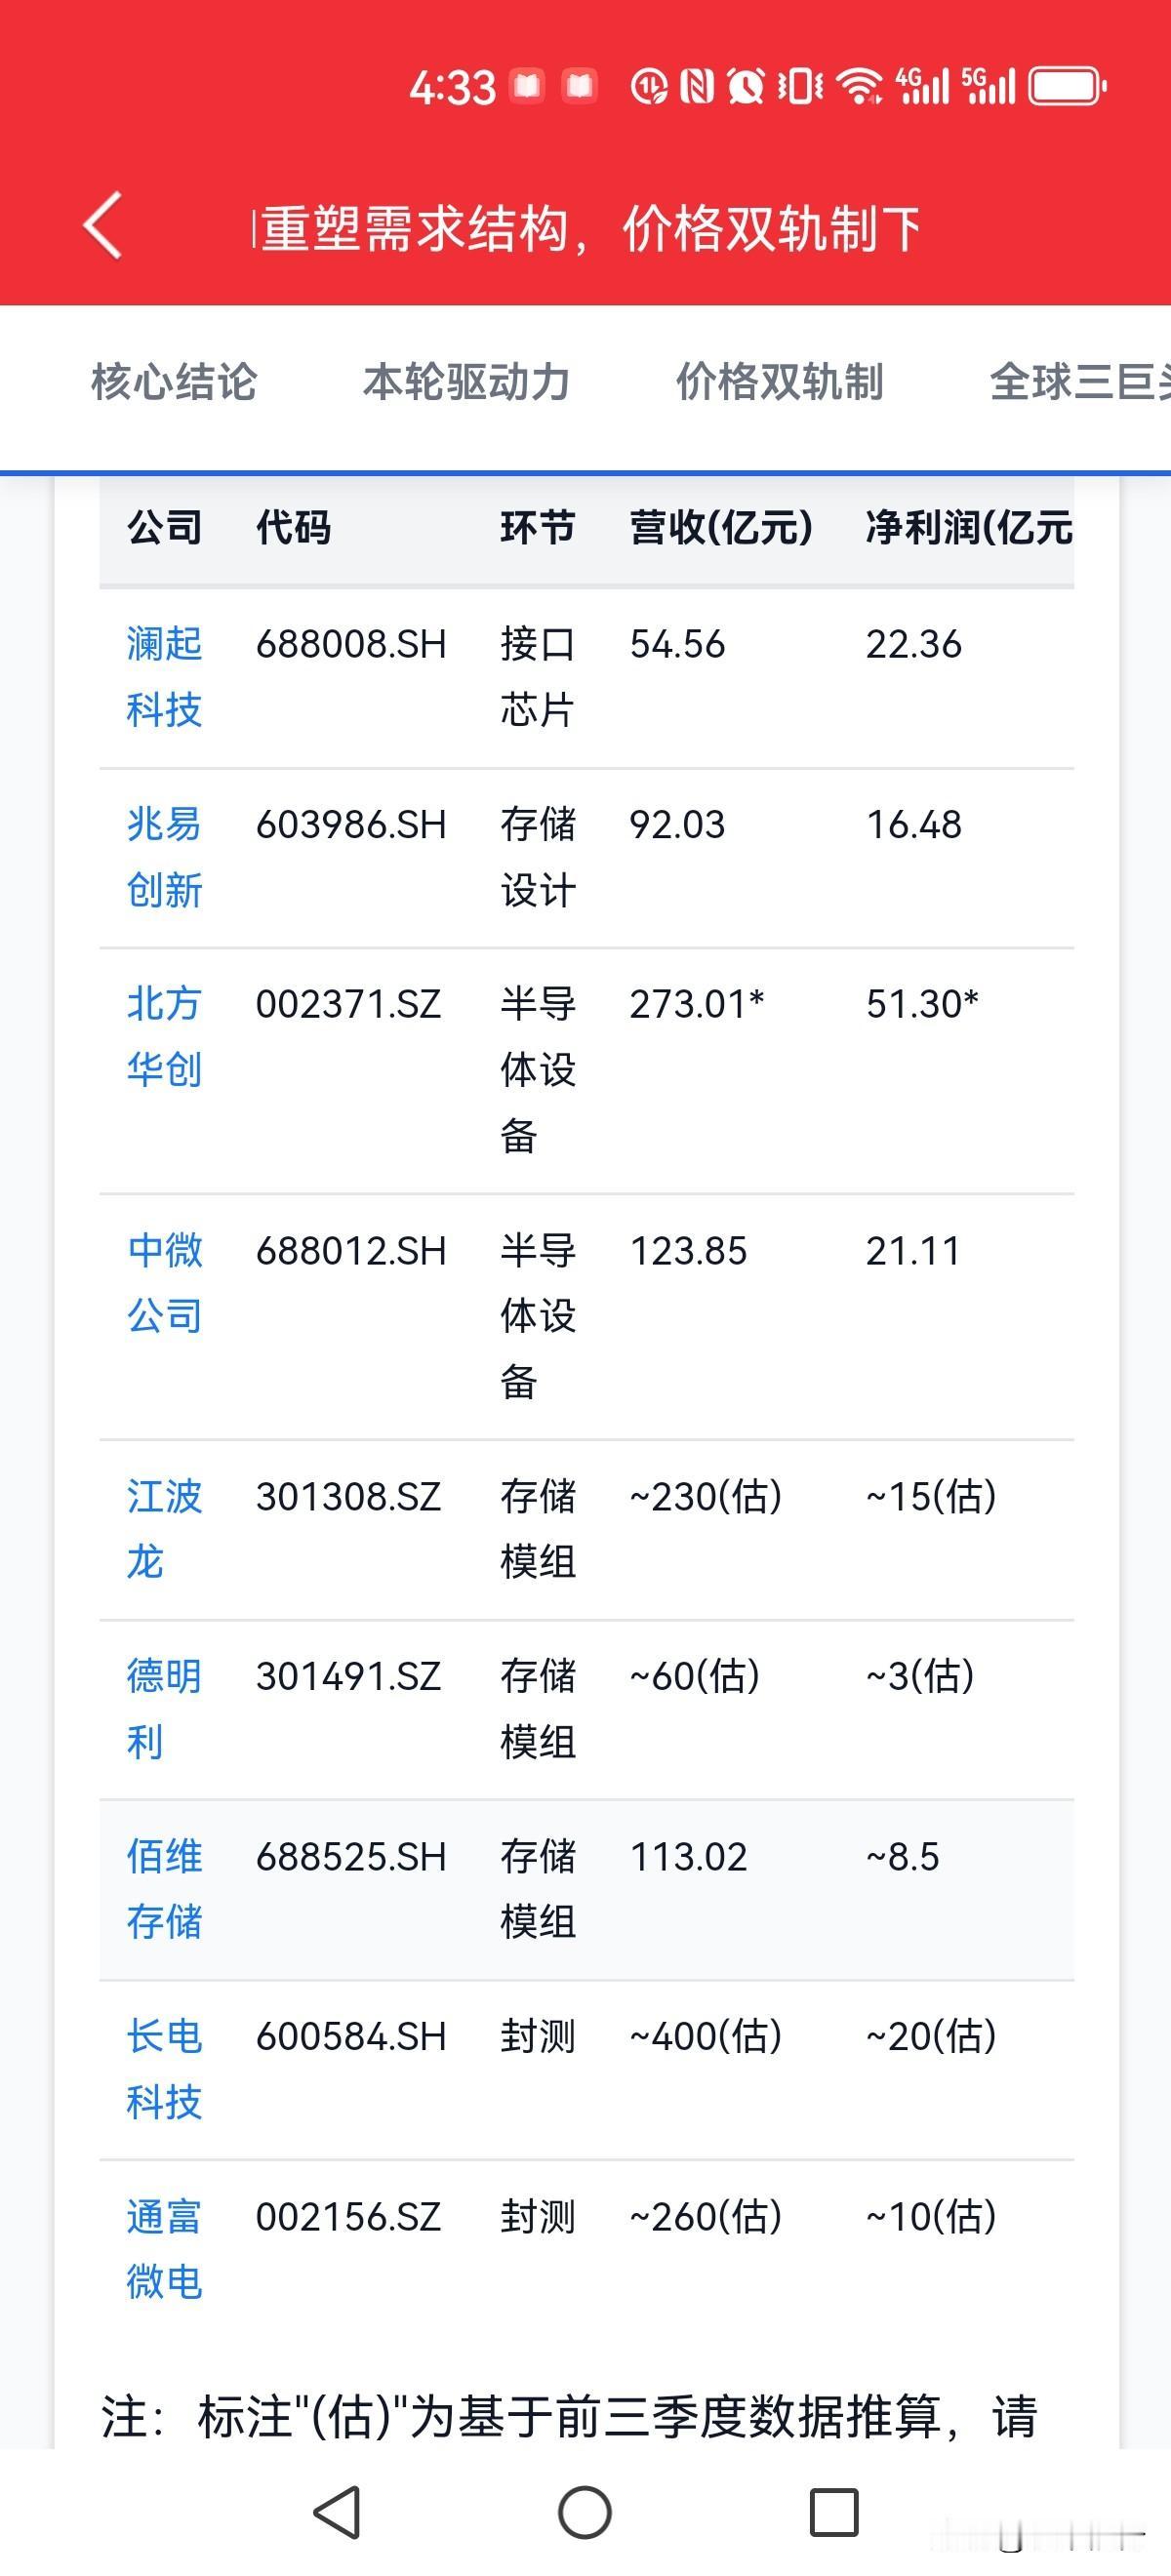Screen dimensions: 1171x2576
Task: Open the 佰维存储 company link
Action: pos(164,1889)
